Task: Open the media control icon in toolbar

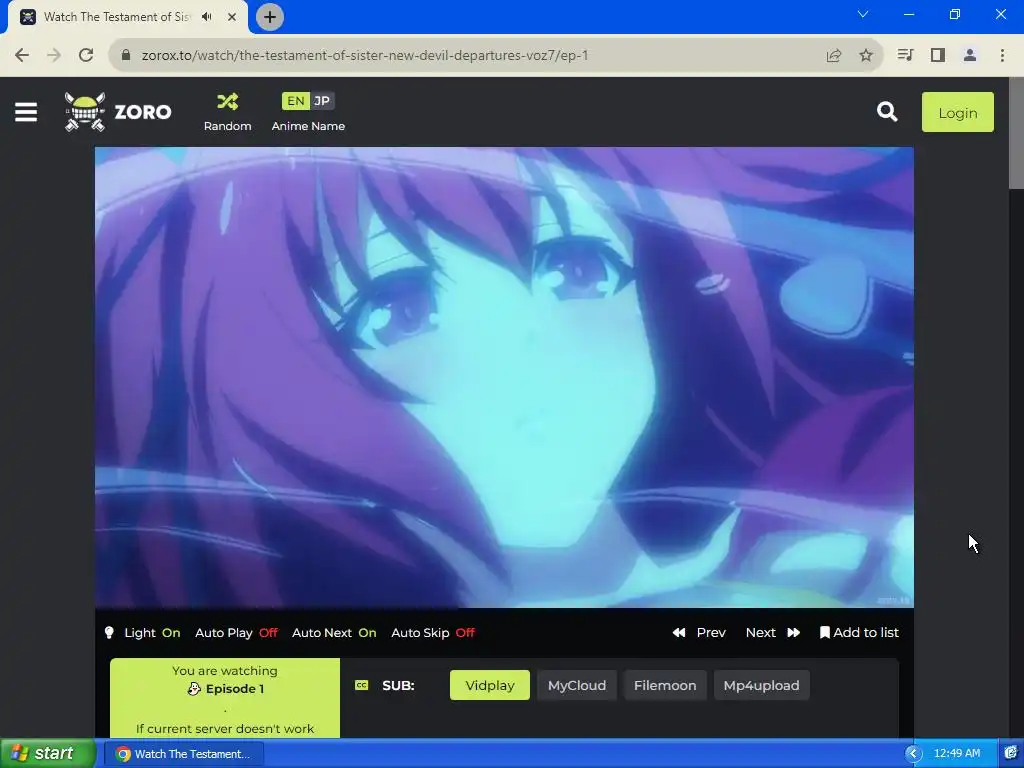Action: 905,56
